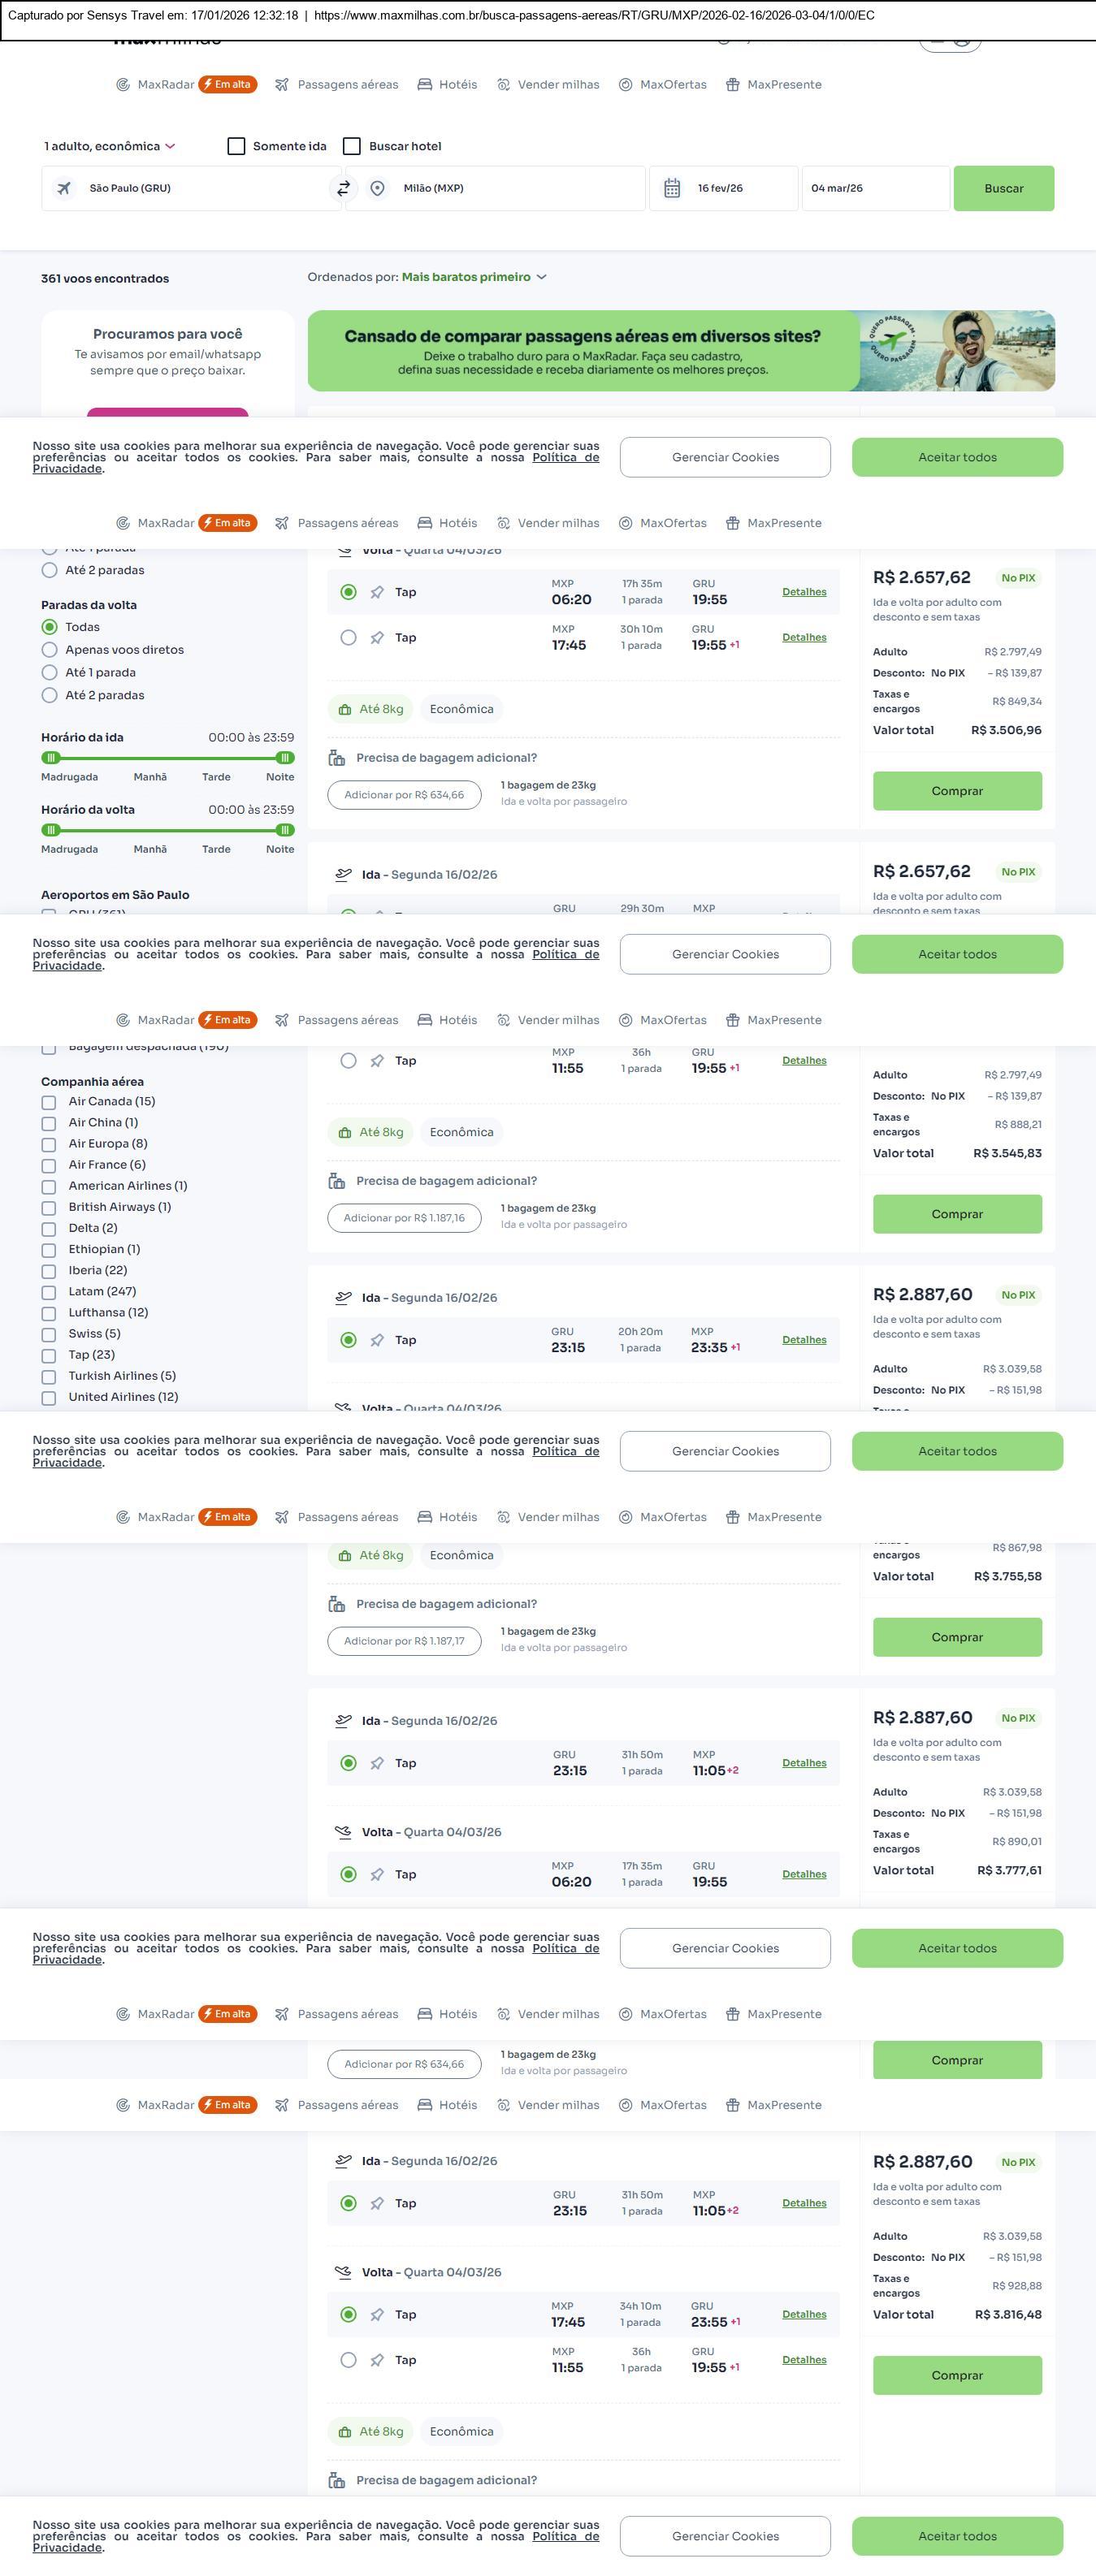Click the swap origin and destination icon
The width and height of the screenshot is (1096, 2576).
tap(343, 188)
